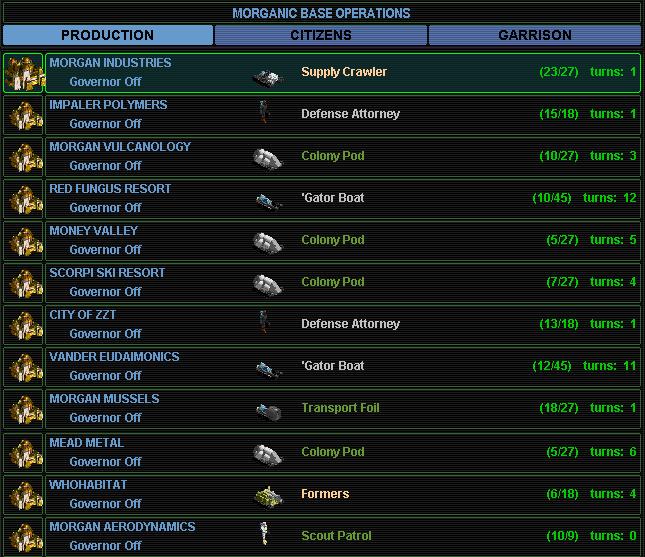Click Morgan Aerodynamics base name
The image size is (645, 557).
click(x=122, y=526)
